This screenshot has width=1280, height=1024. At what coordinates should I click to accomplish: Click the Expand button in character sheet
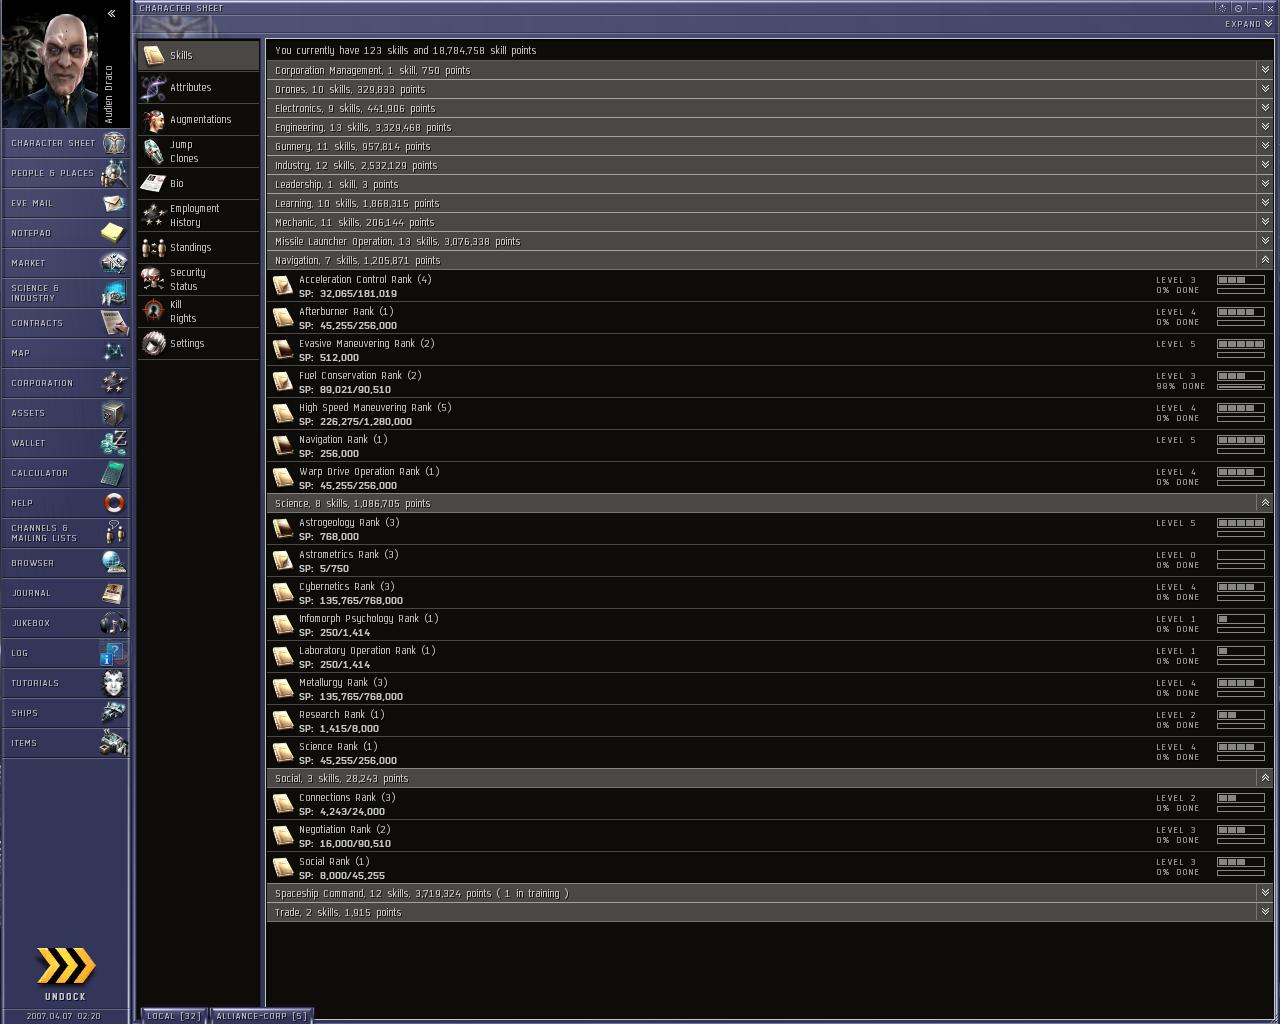point(1248,24)
